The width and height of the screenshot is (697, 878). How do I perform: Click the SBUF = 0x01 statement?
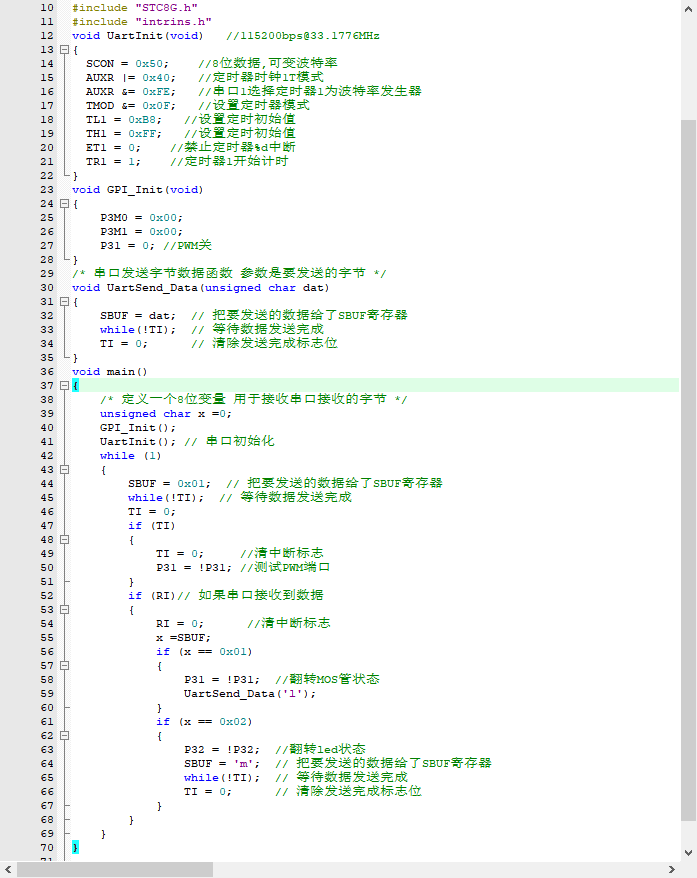point(169,483)
